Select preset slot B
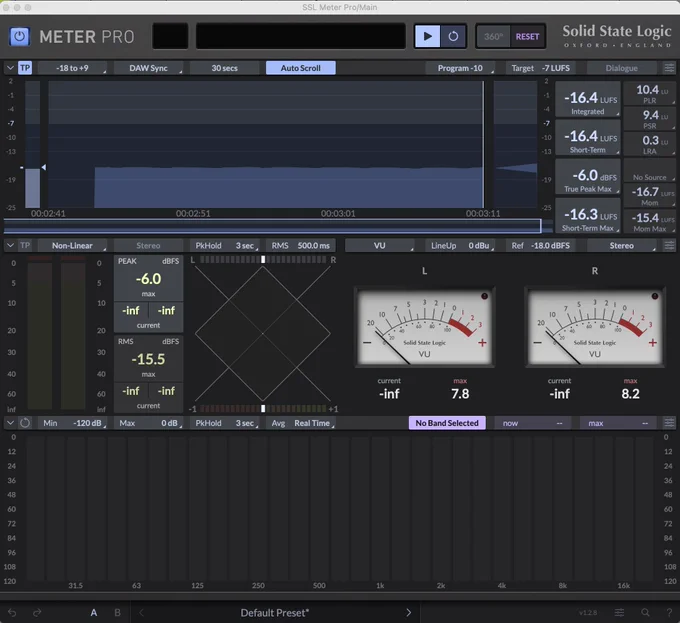 click(x=118, y=613)
